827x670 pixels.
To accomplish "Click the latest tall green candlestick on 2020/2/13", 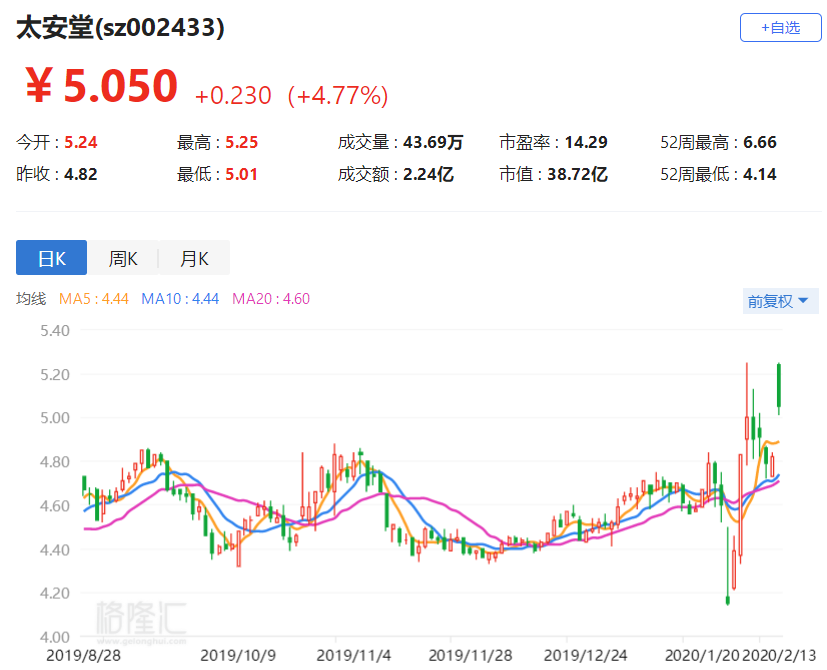I will pos(779,386).
